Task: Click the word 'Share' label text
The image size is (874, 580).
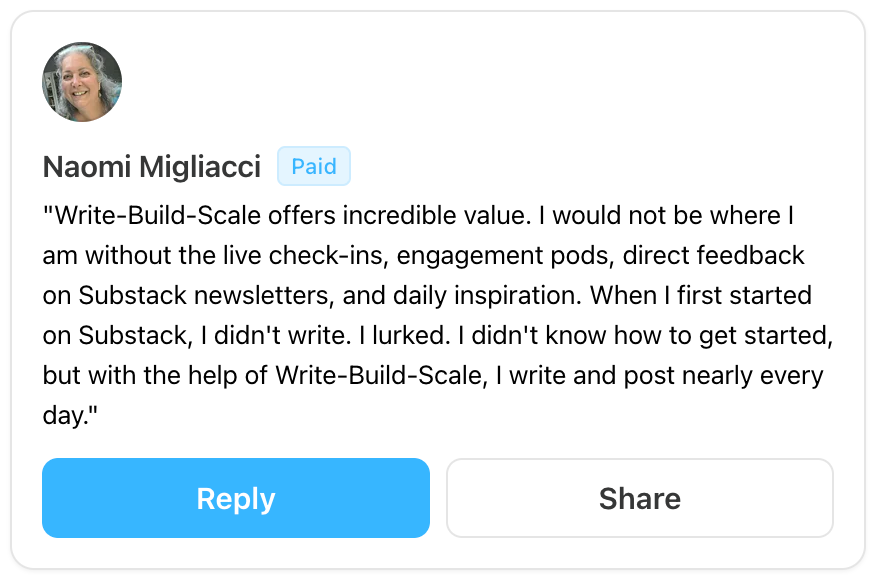Action: coord(640,499)
